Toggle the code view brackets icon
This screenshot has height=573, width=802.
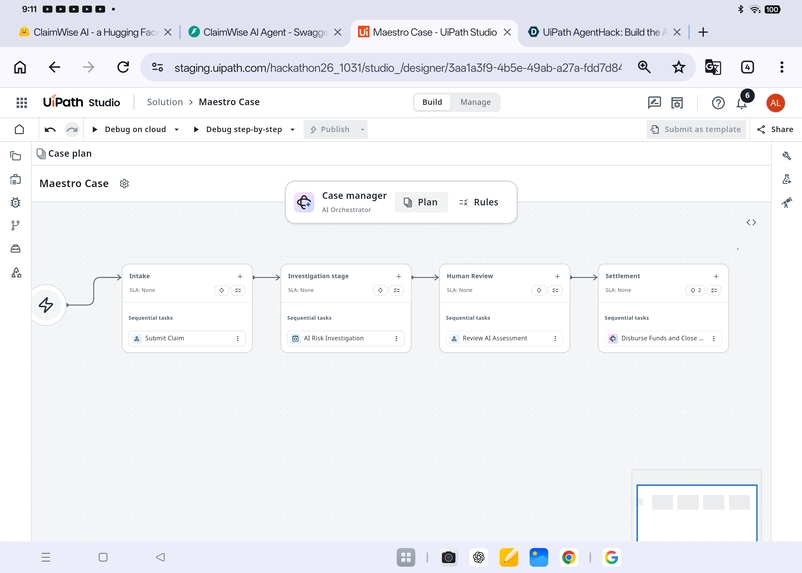[x=751, y=223]
